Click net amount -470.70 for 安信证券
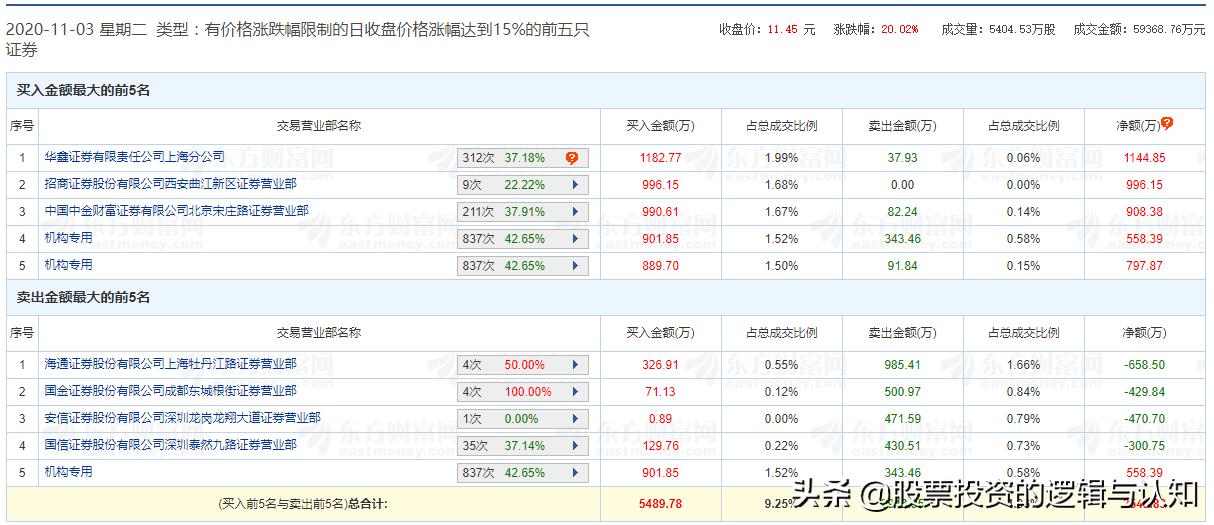The width and height of the screenshot is (1214, 525). point(1144,419)
